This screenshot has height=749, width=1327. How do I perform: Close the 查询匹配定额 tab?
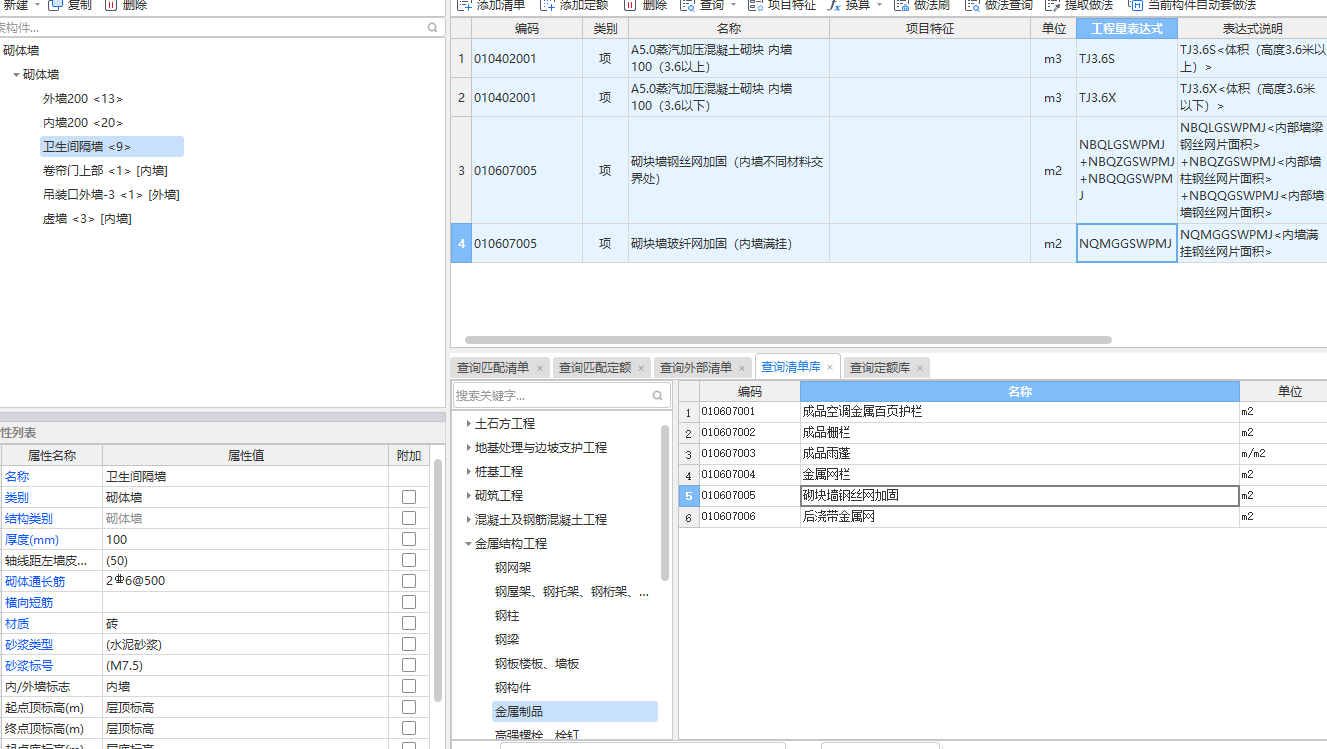tap(641, 368)
